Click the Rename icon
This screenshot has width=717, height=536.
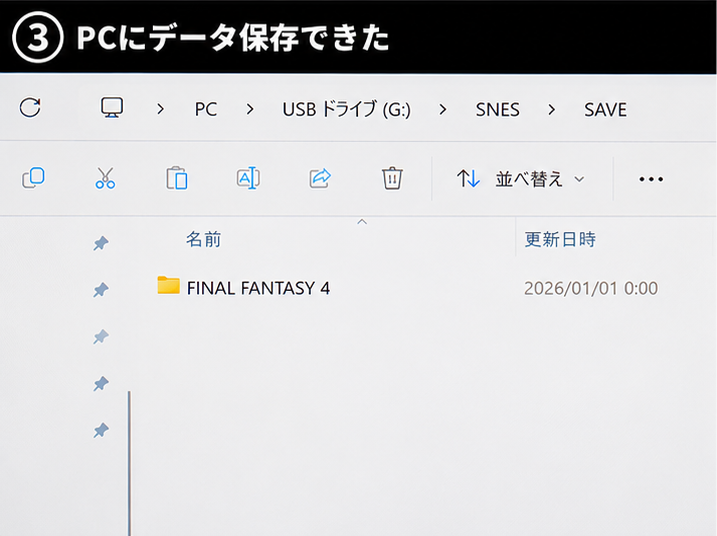[x=248, y=178]
